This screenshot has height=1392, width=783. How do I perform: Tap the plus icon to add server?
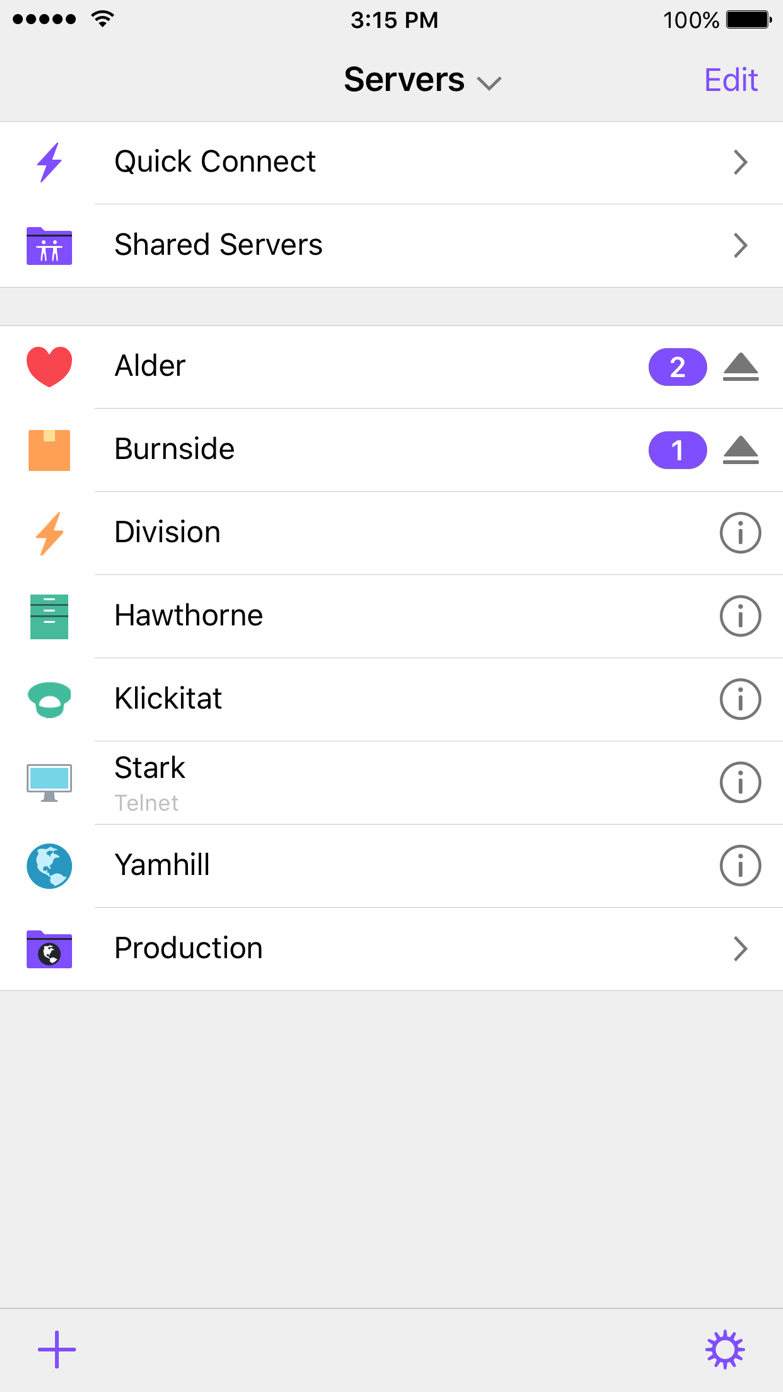(x=57, y=1349)
